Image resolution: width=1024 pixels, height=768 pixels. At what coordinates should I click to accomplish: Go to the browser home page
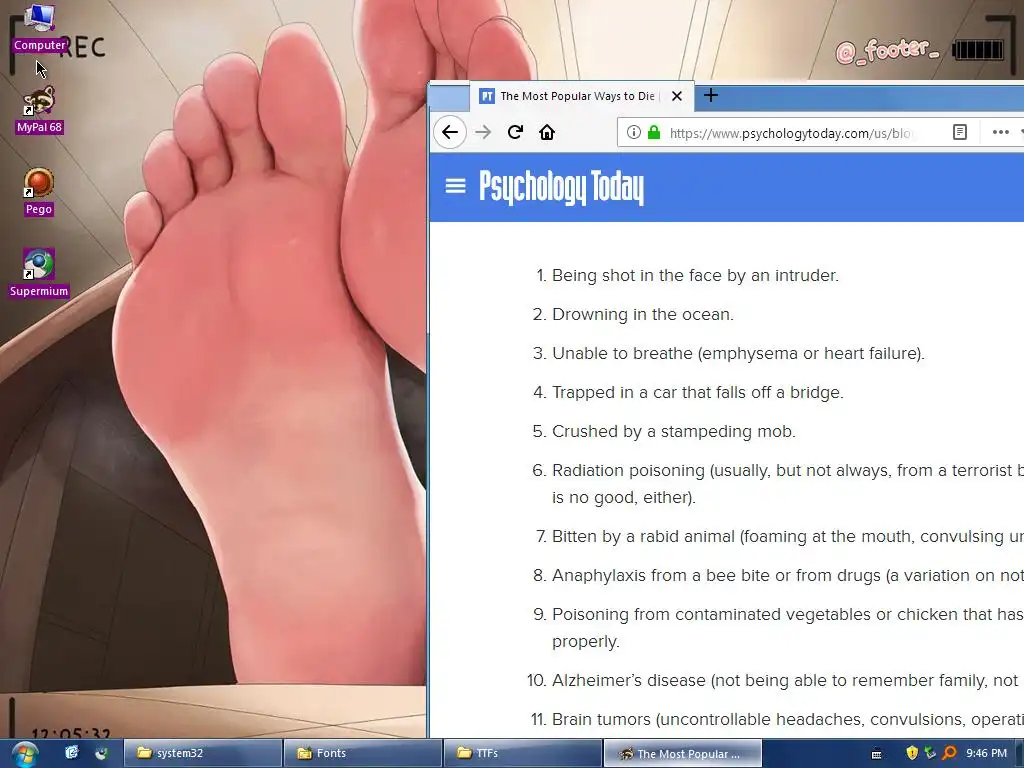pyautogui.click(x=547, y=133)
